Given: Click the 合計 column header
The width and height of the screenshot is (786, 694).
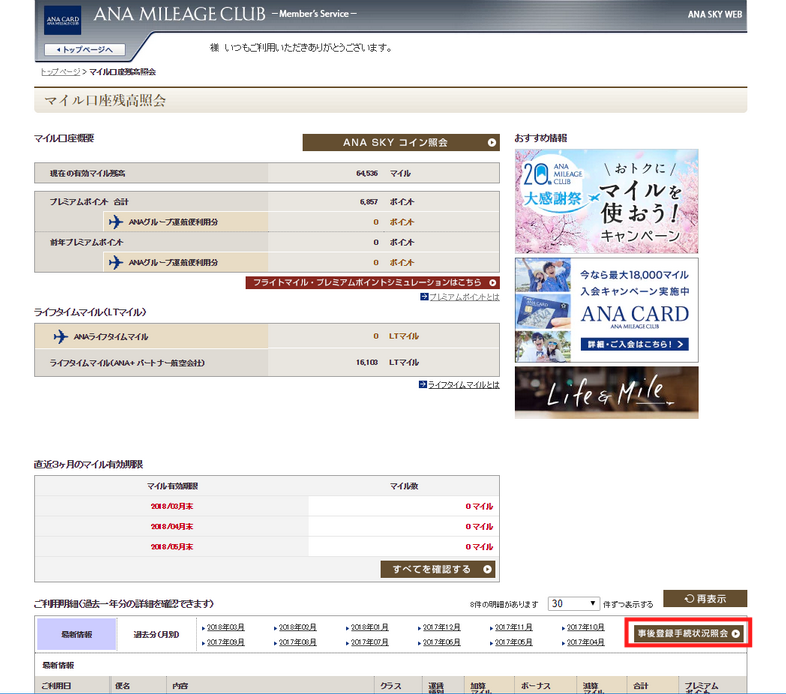Looking at the screenshot, I should coord(641,685).
